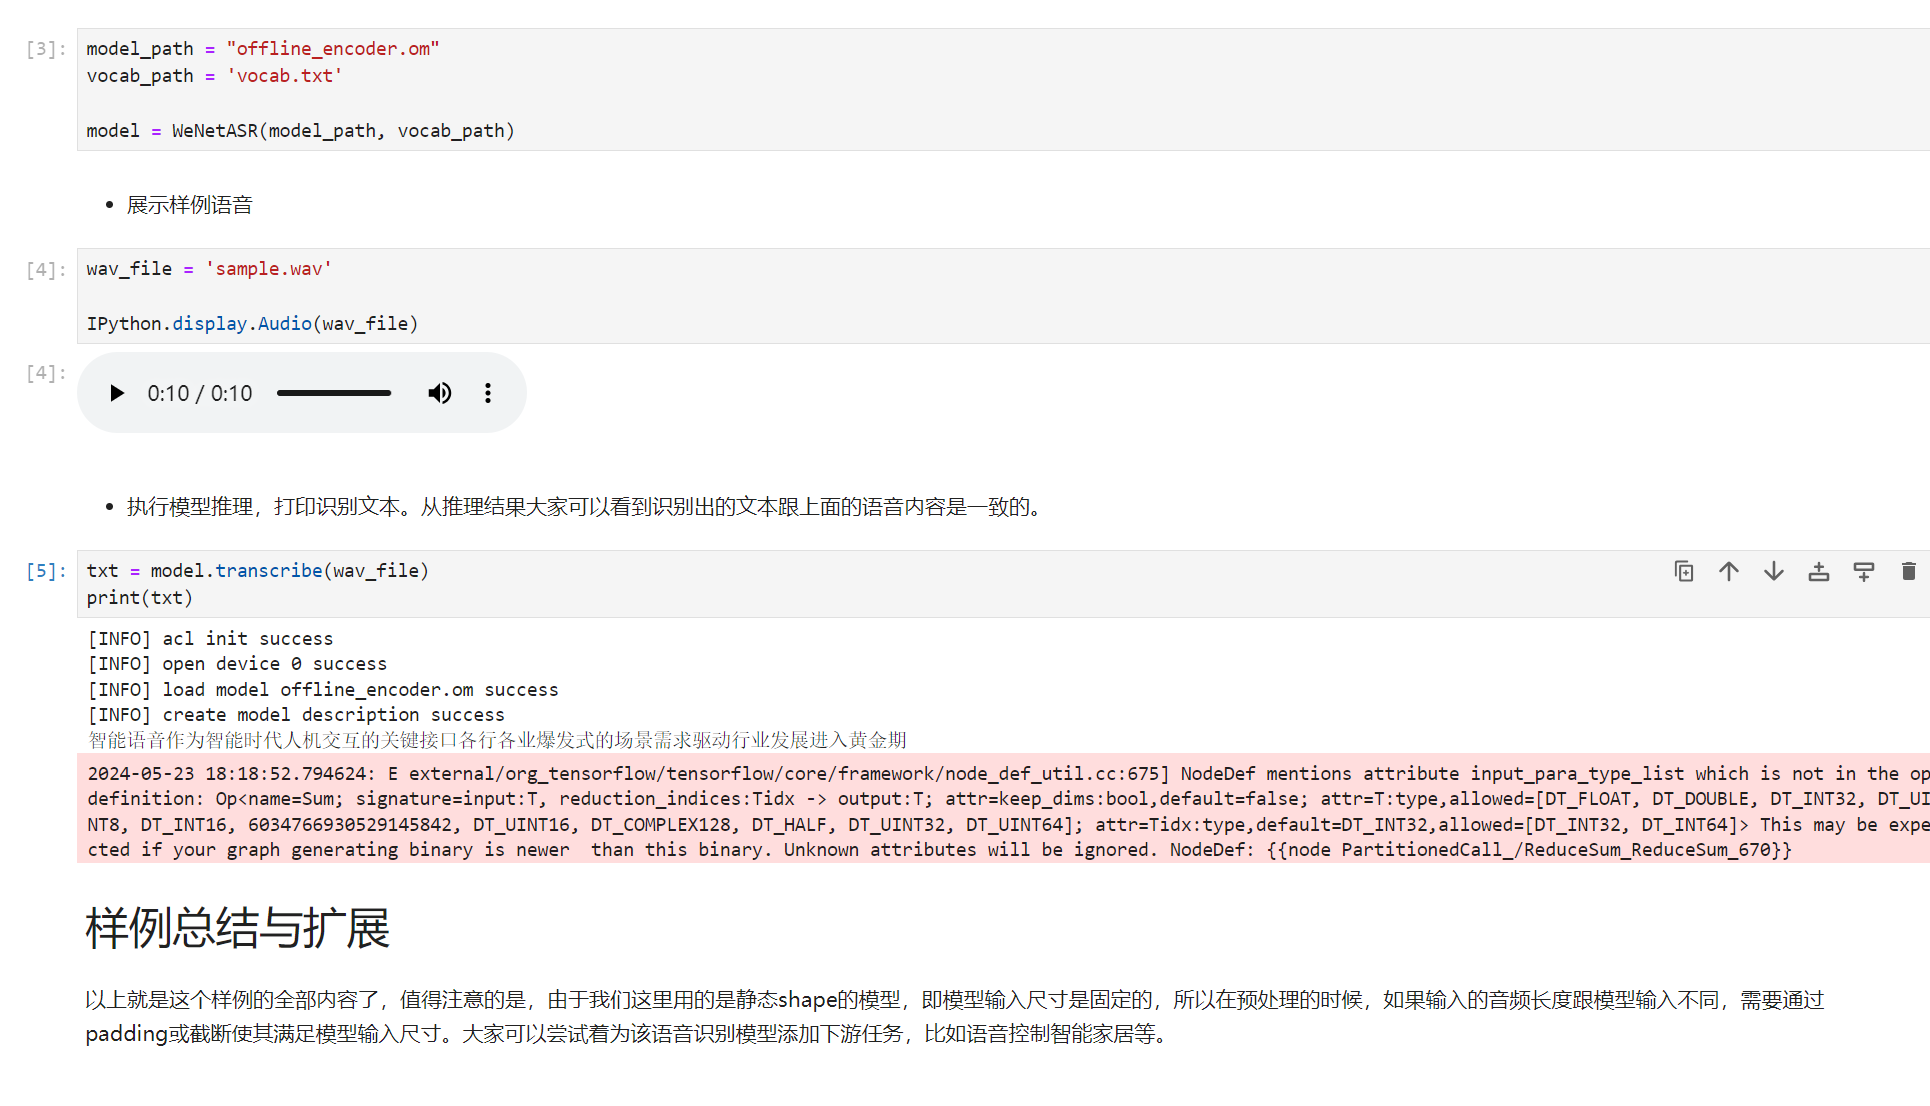Screen dimensions: 1930x1106
Task: Select the [3]: cell prompt
Action: (x=46, y=49)
